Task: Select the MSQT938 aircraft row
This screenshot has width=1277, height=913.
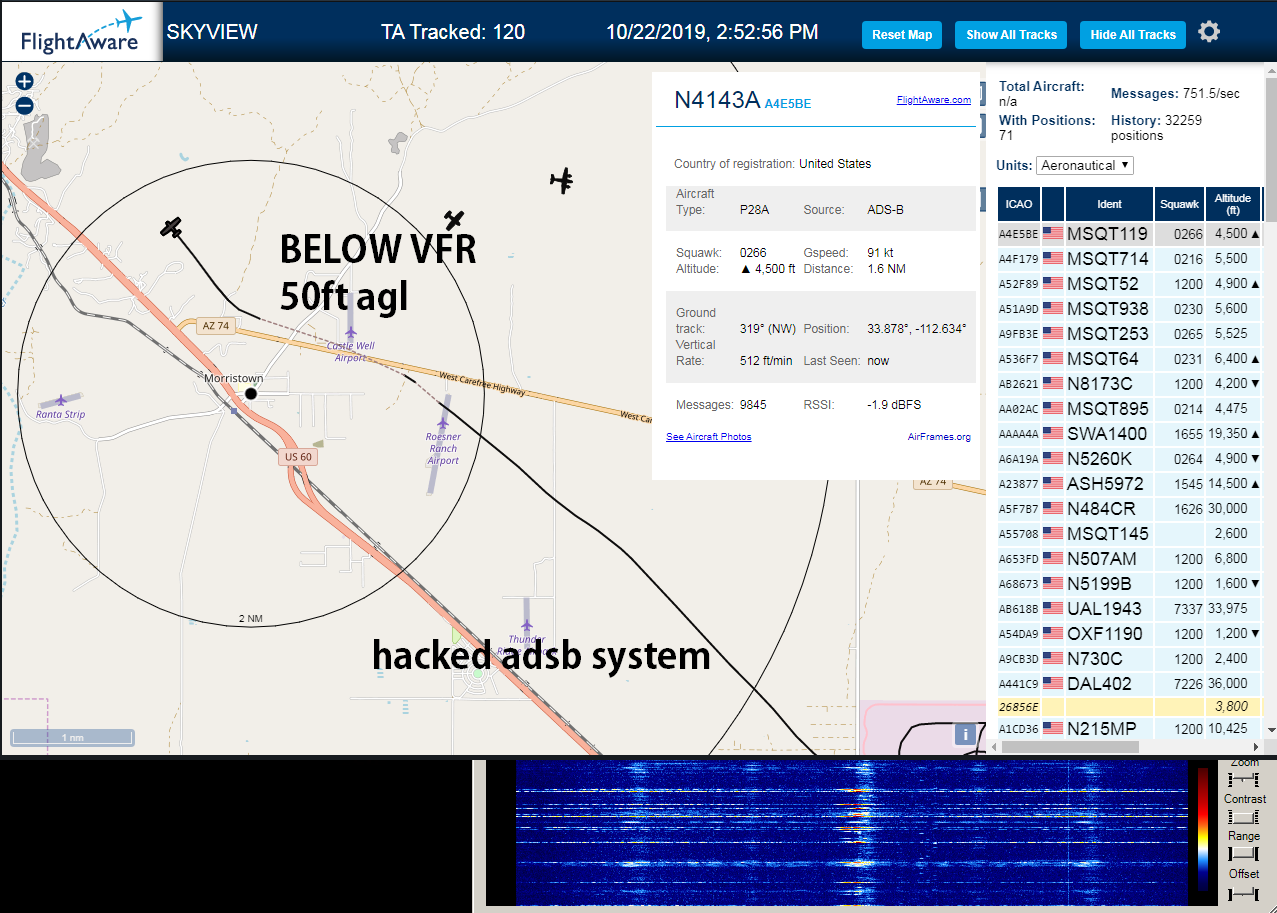Action: pyautogui.click(x=1130, y=309)
